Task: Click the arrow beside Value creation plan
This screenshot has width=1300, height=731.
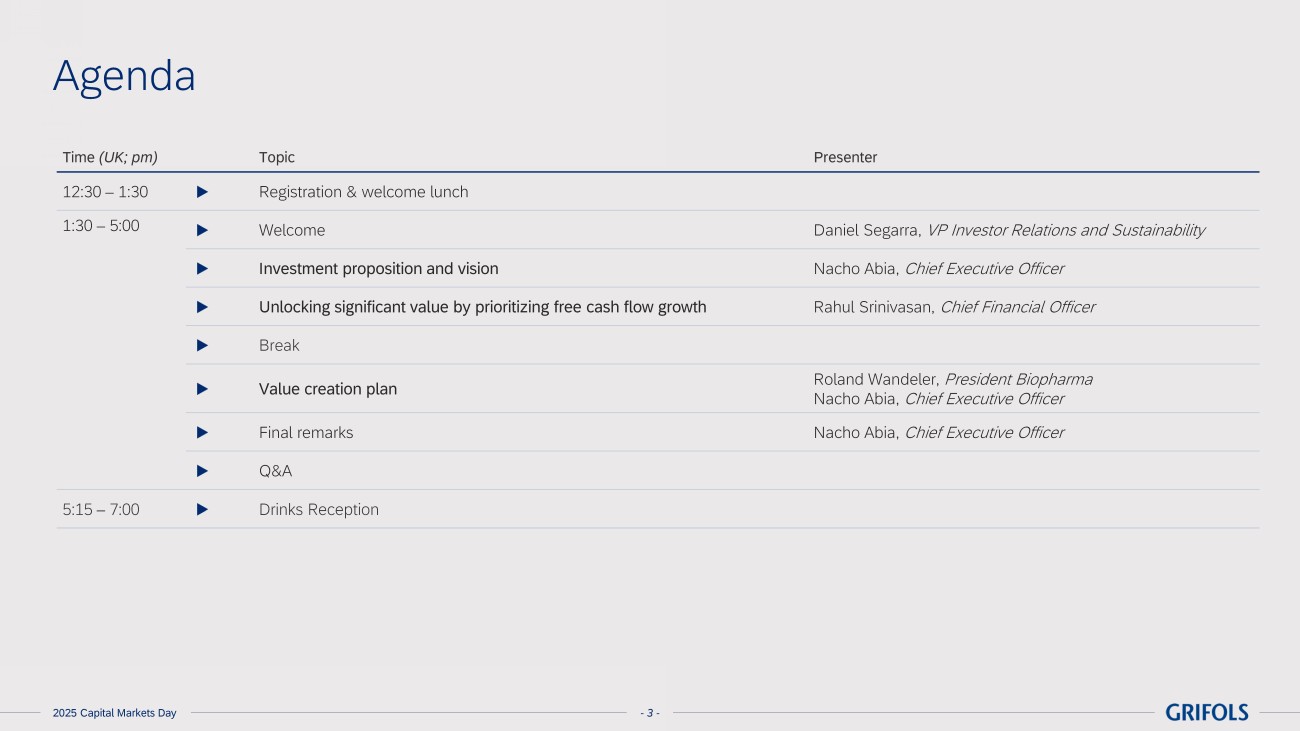Action: [x=202, y=389]
